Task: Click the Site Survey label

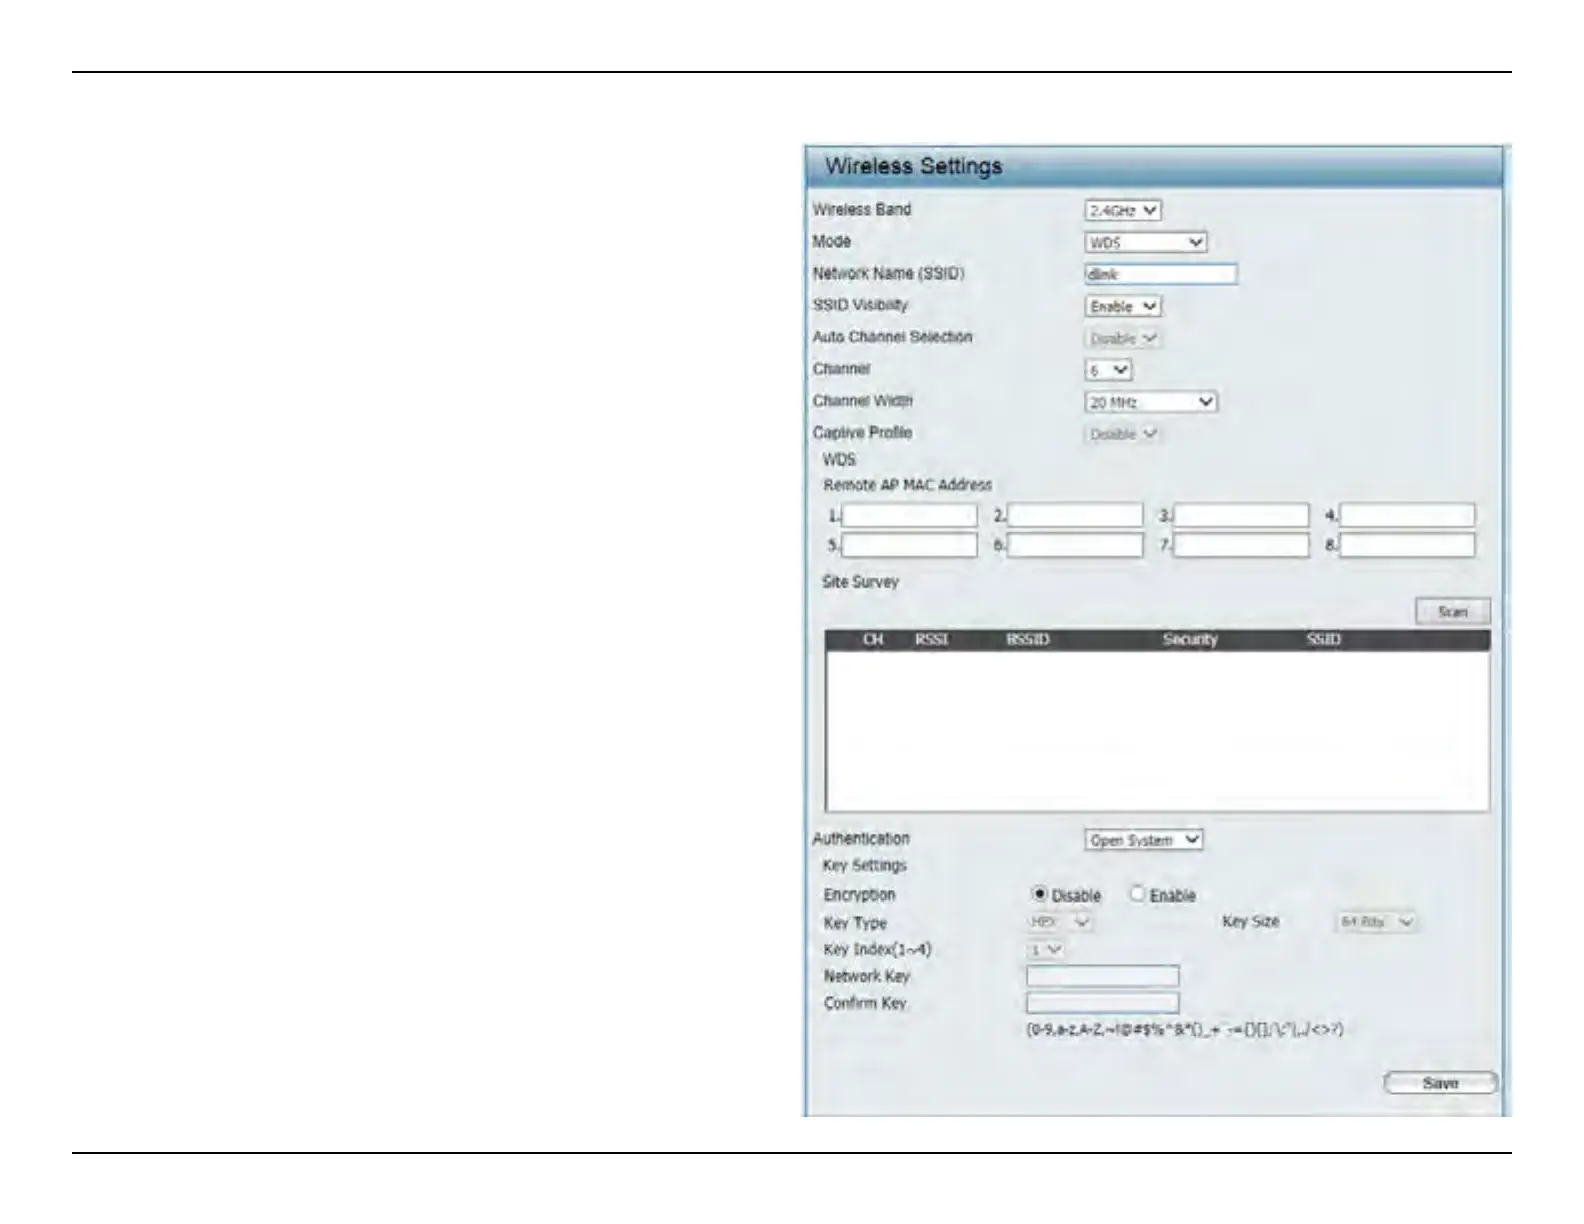Action: [860, 582]
